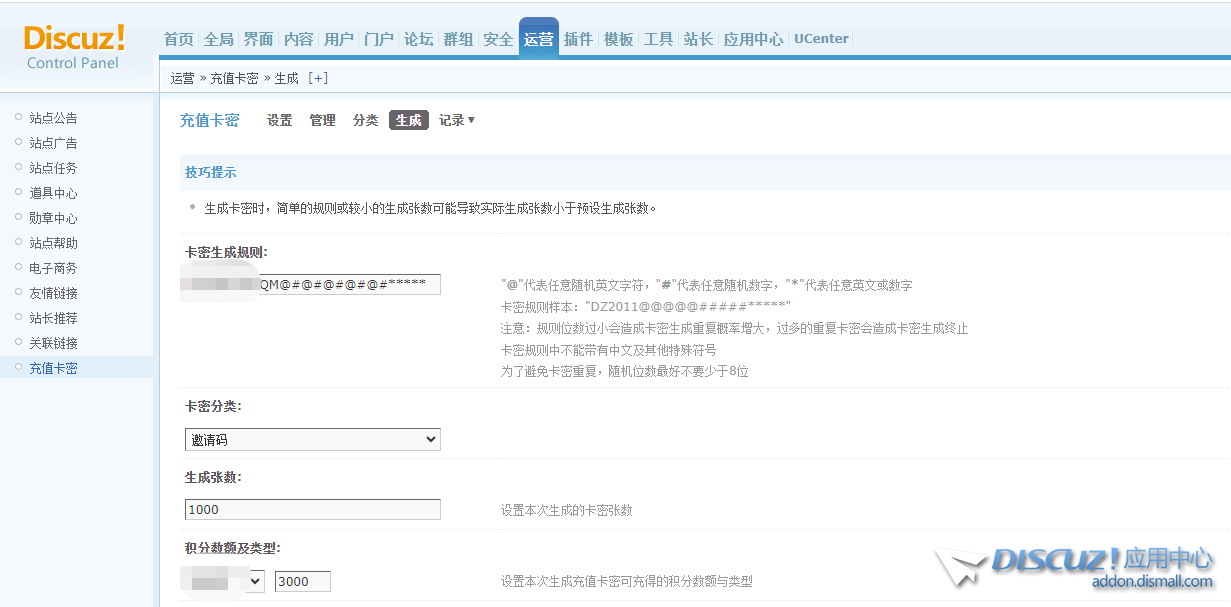Select the 设置 sub-tab
The image size is (1231, 607).
pyautogui.click(x=279, y=120)
